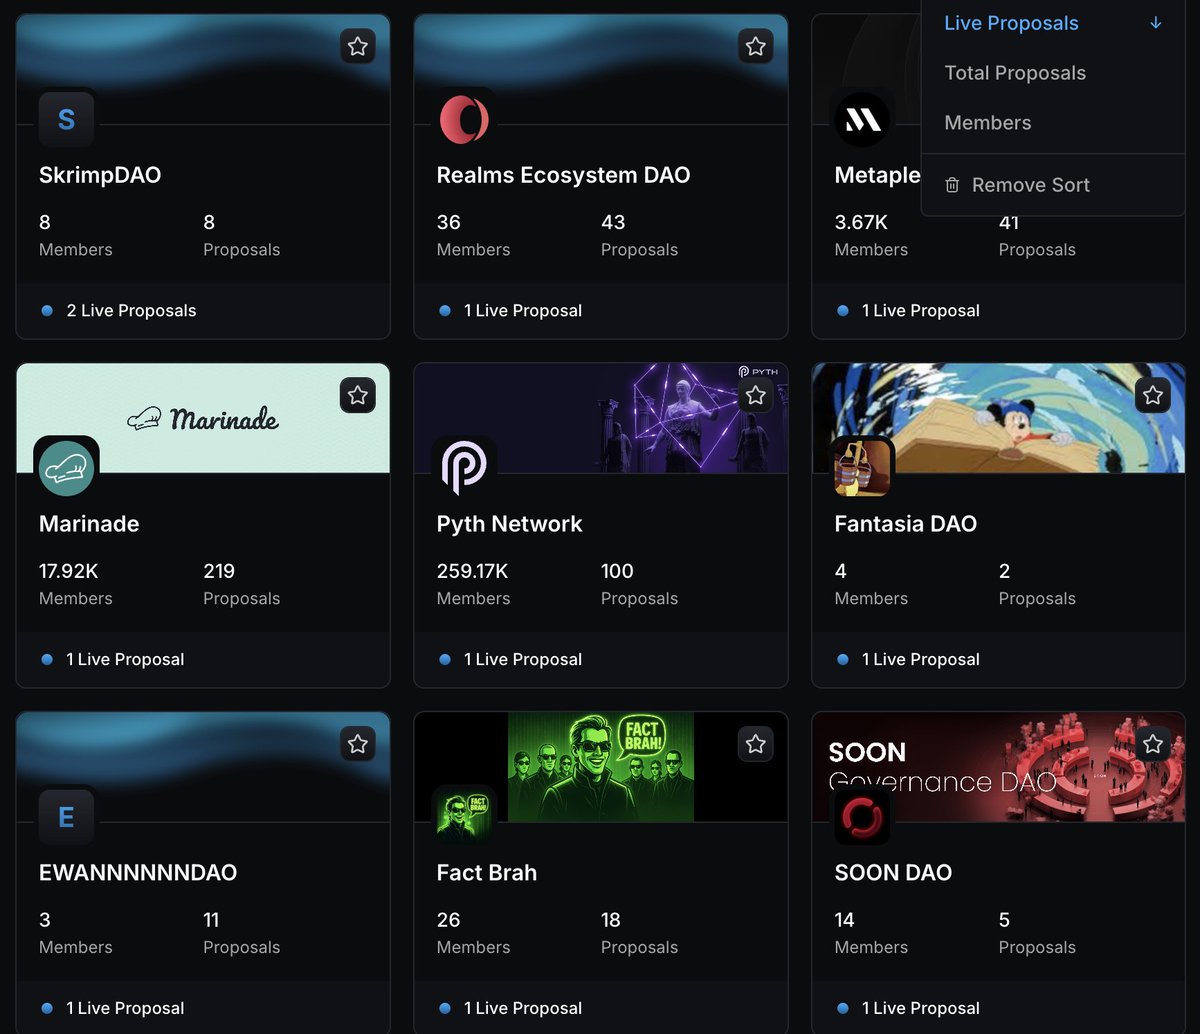This screenshot has width=1200, height=1034.
Task: Click the Pyth Network banner image
Action: (x=601, y=418)
